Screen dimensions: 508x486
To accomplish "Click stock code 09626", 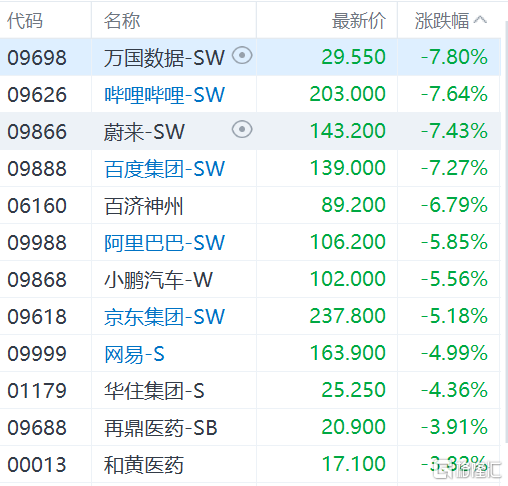I will pos(37,94).
